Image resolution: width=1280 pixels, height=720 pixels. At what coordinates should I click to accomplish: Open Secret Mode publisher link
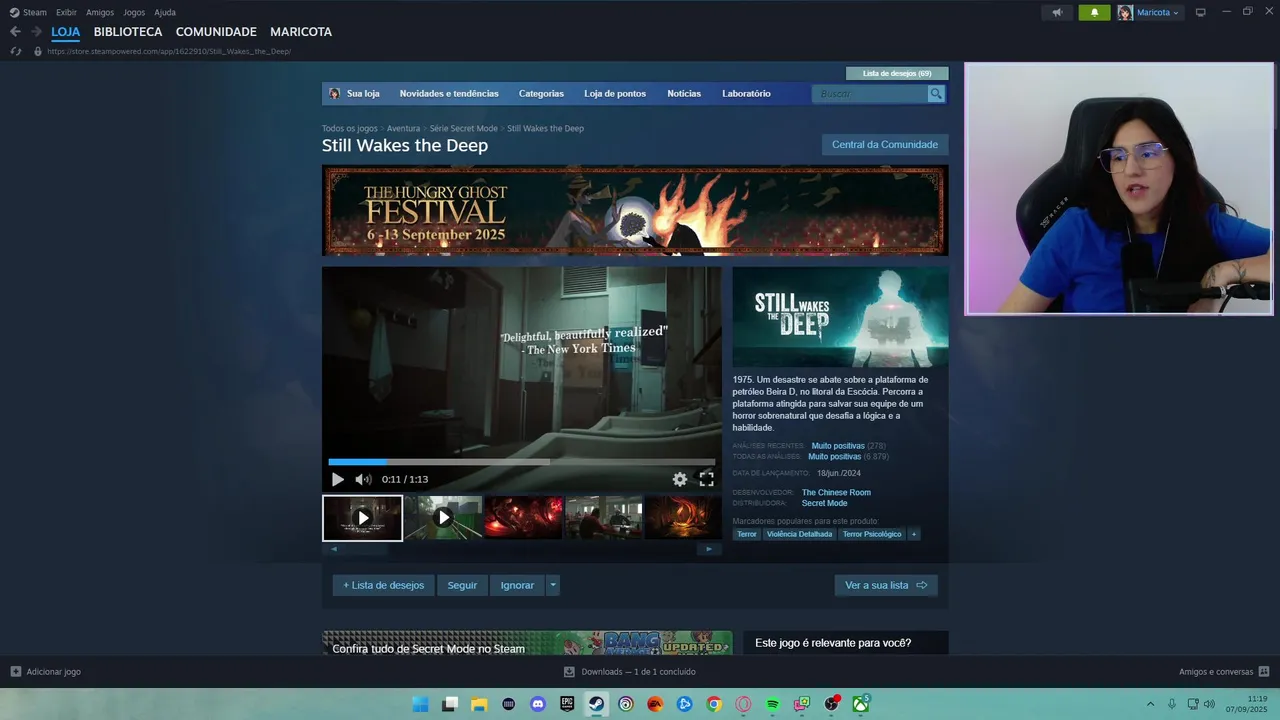click(824, 503)
